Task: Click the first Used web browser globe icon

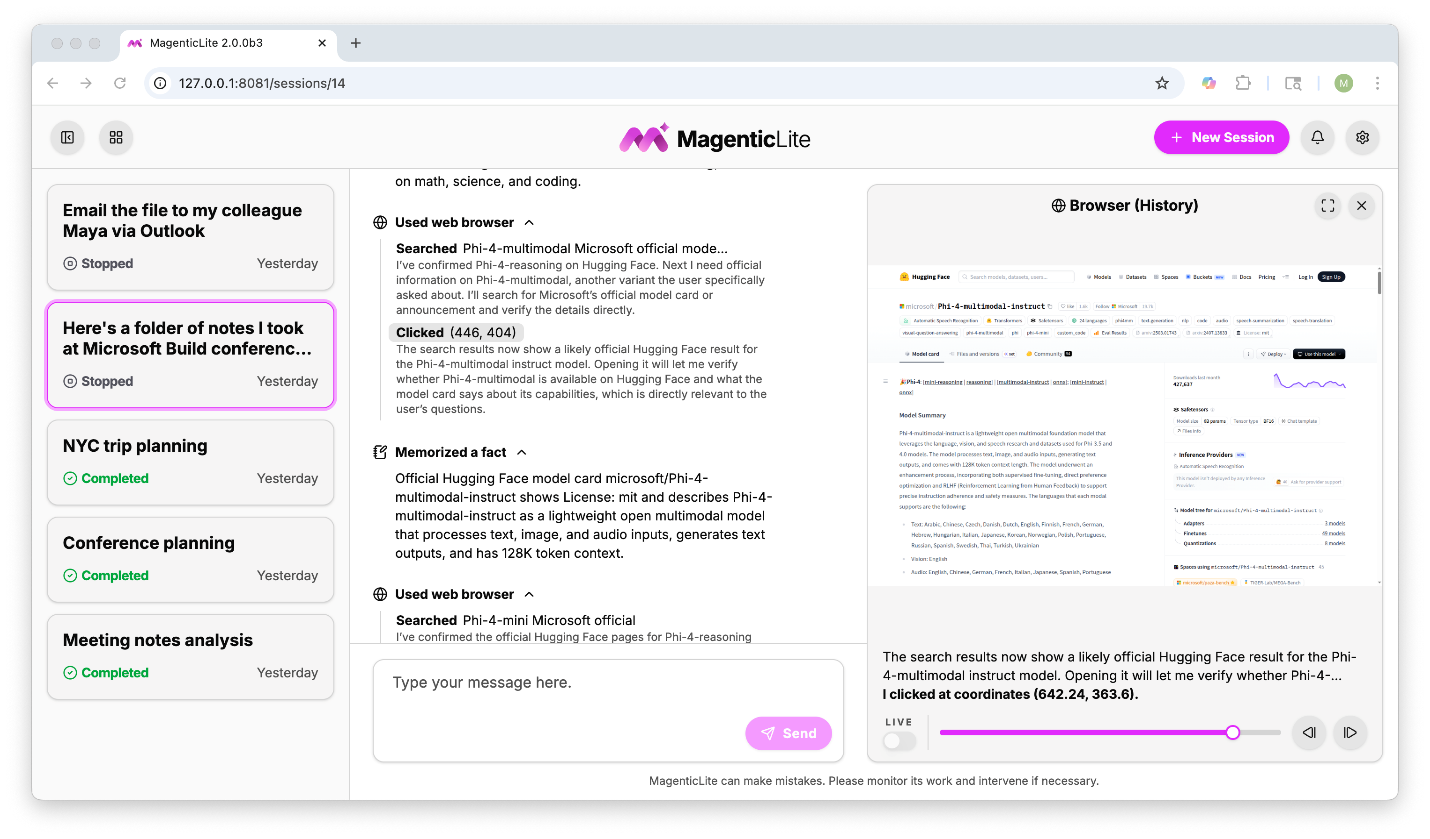Action: pyautogui.click(x=380, y=223)
